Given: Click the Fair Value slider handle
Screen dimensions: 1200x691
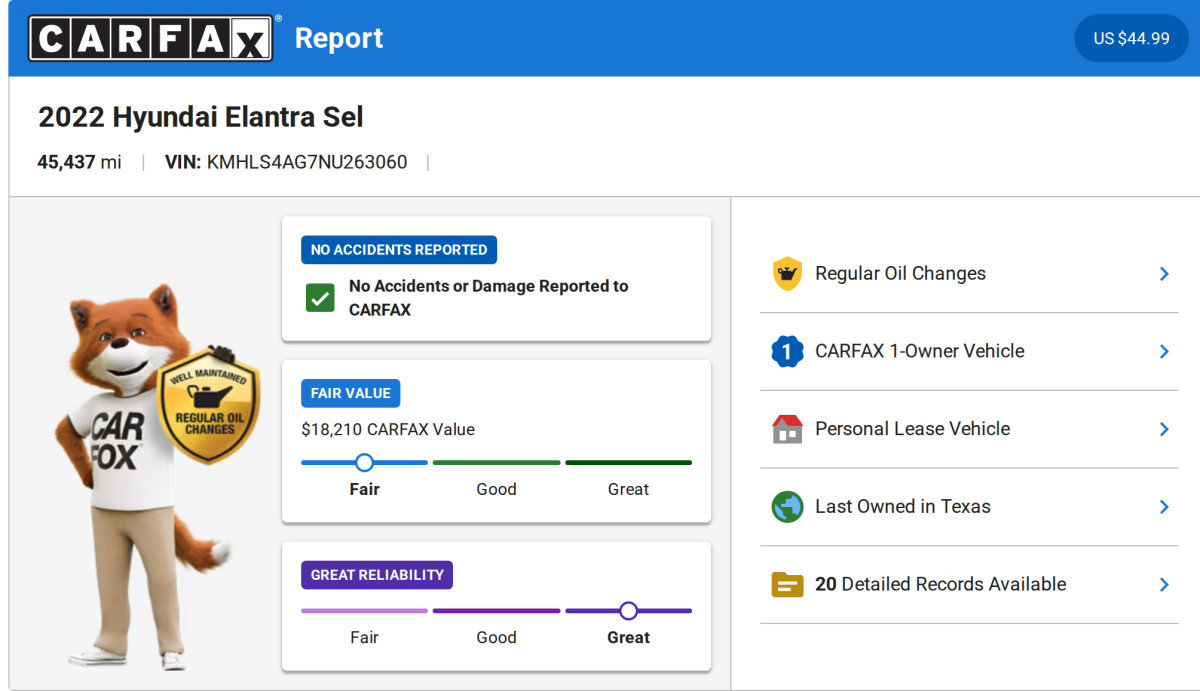Looking at the screenshot, I should (x=364, y=462).
